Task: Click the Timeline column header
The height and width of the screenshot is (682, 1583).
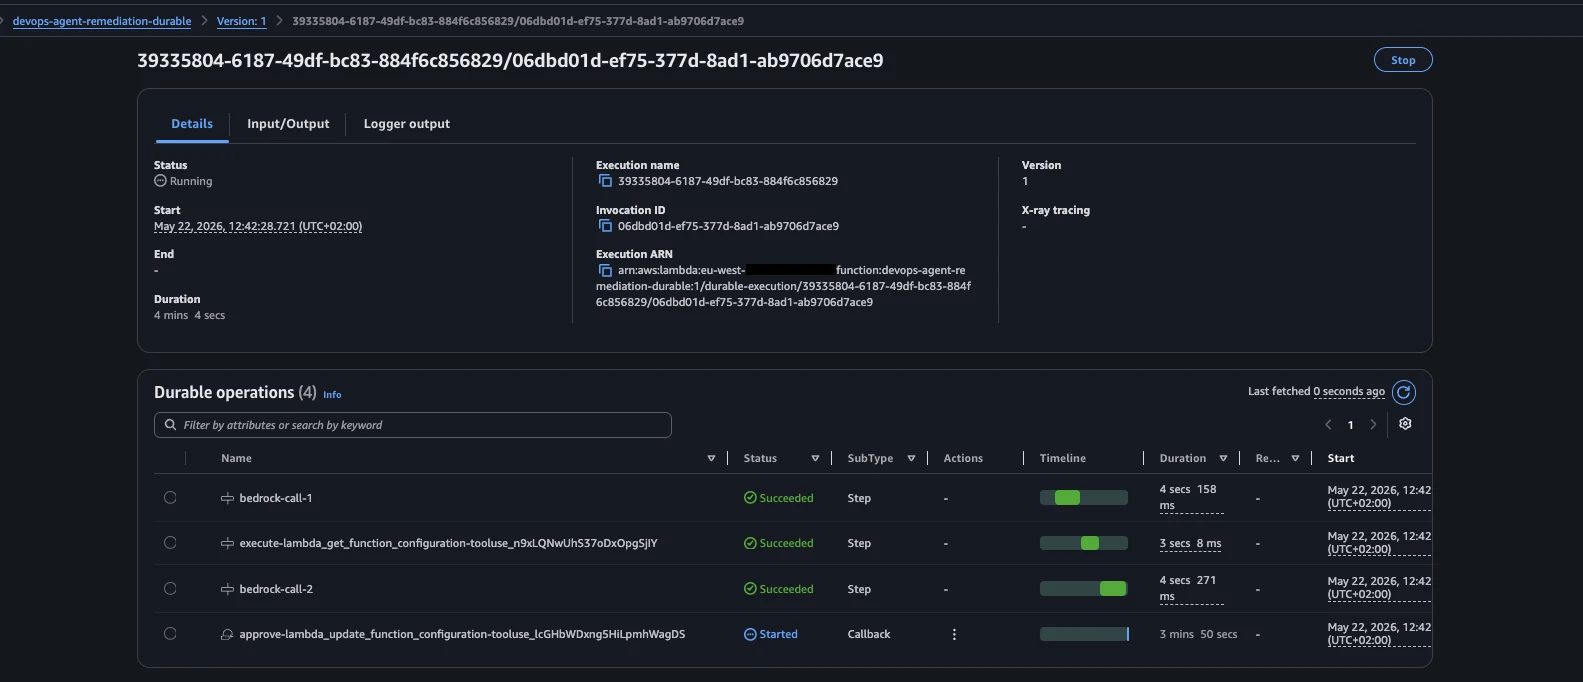Action: coord(1062,458)
